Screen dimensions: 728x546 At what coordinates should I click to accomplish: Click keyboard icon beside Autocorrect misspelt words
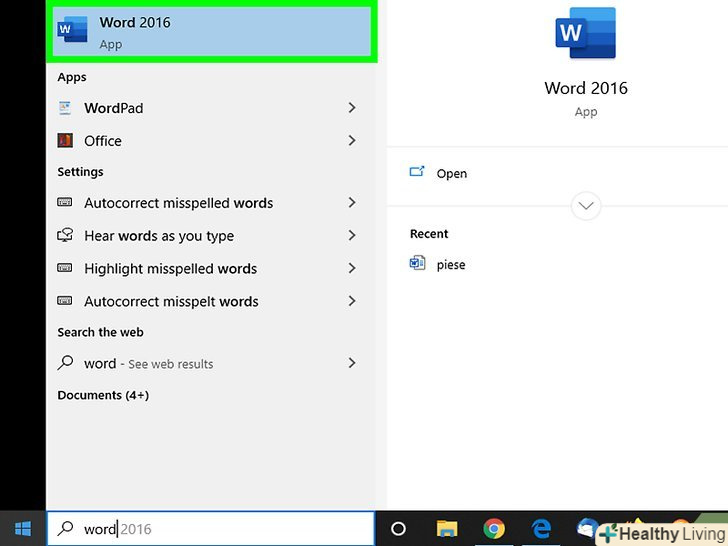pyautogui.click(x=65, y=301)
